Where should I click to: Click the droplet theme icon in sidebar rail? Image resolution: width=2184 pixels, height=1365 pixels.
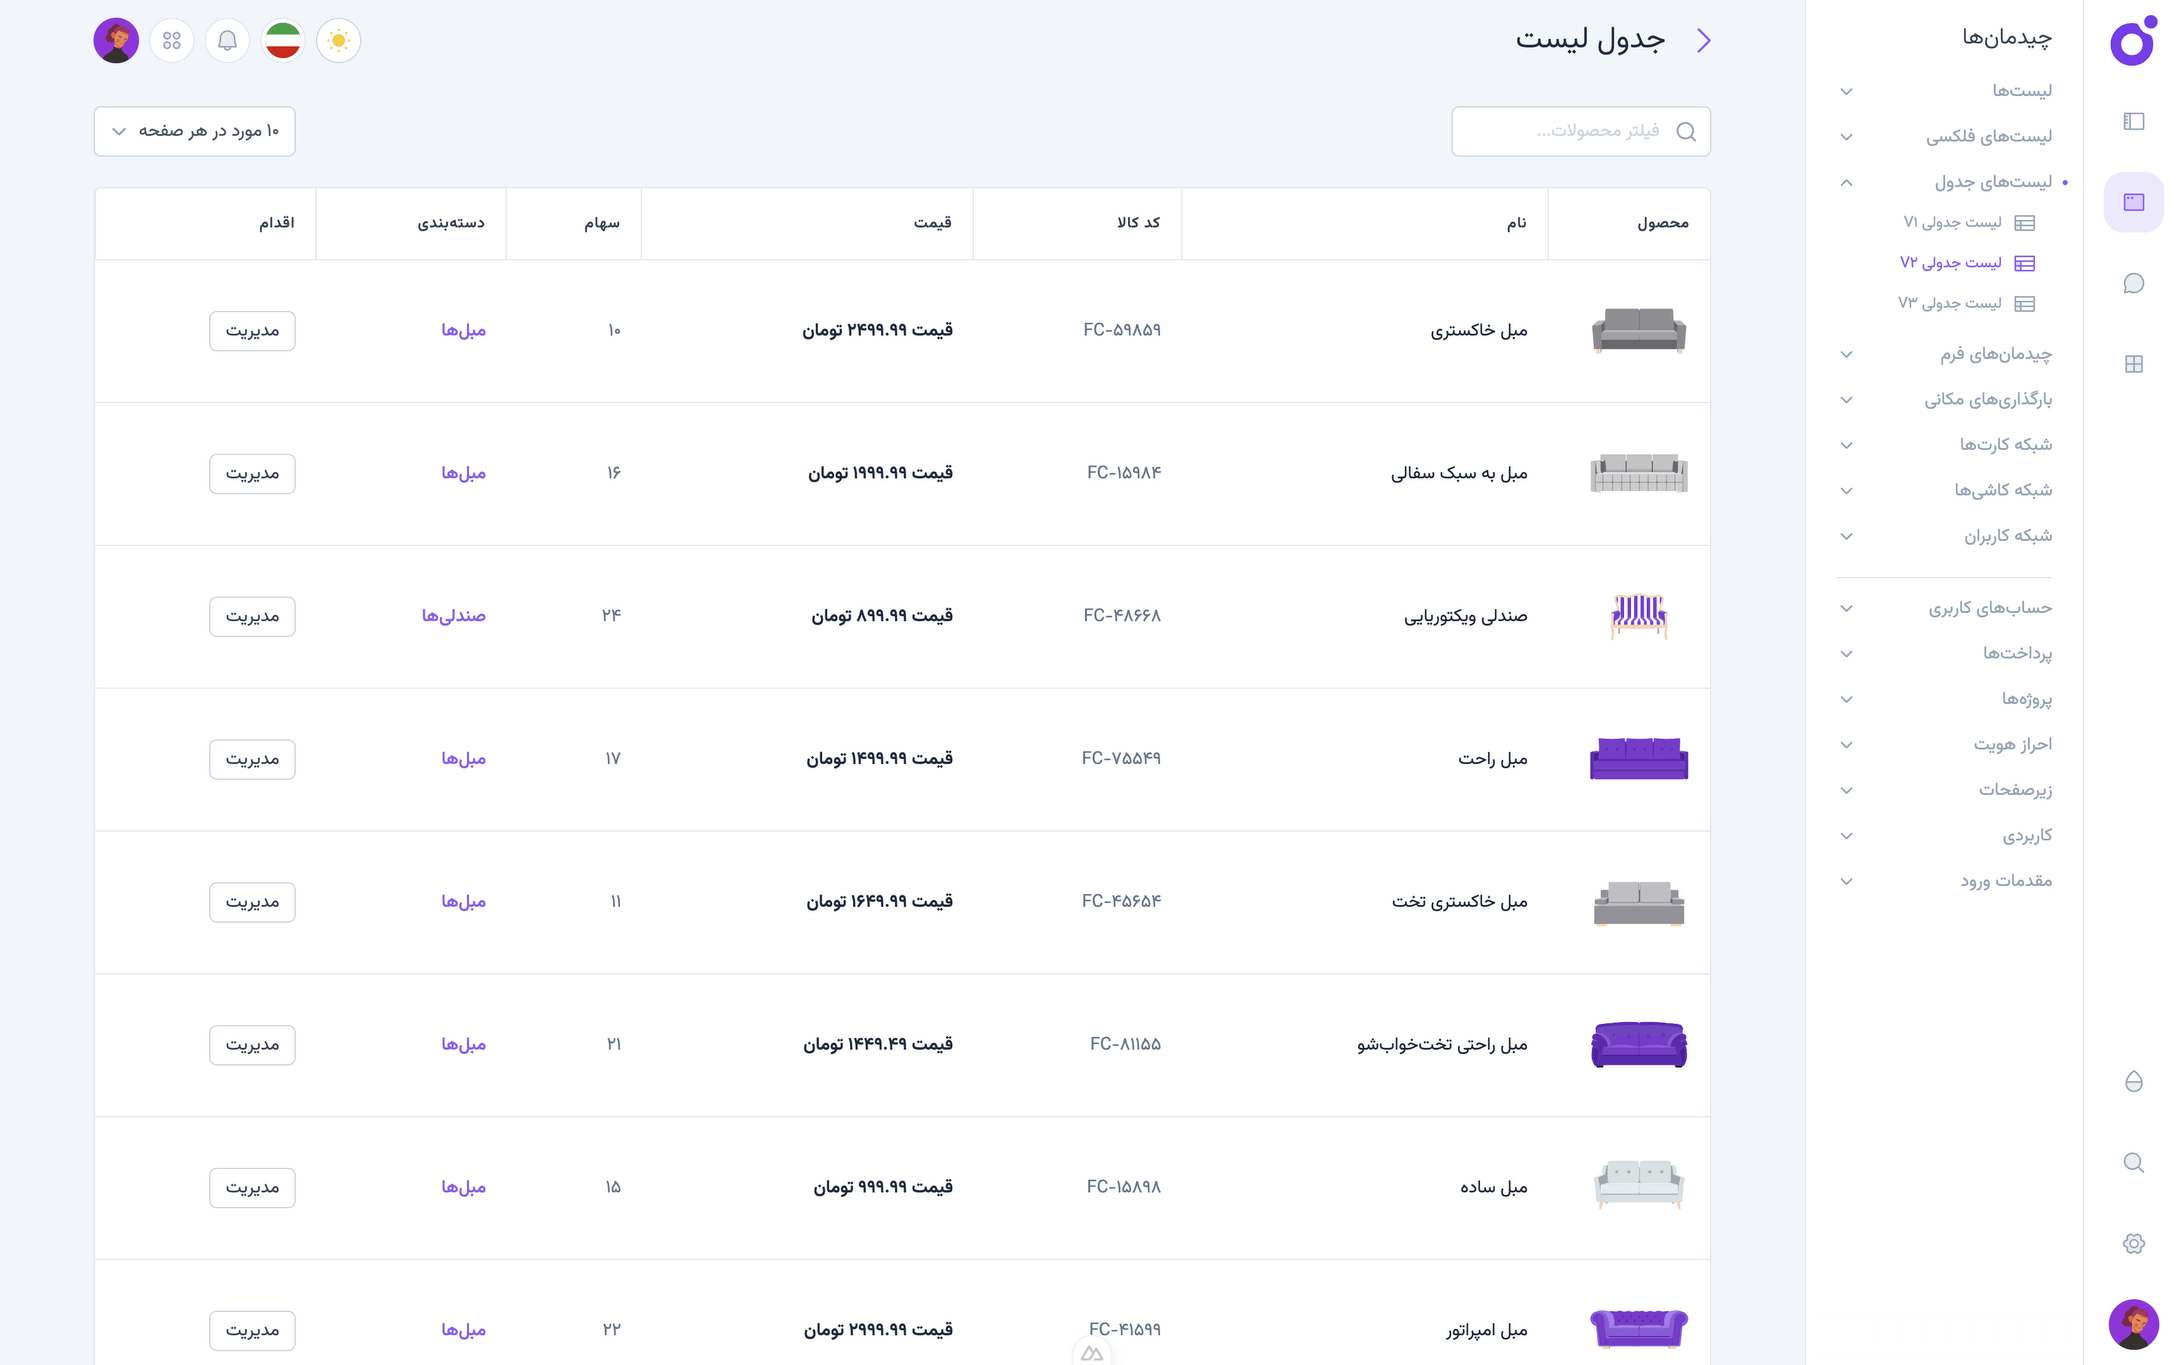pyautogui.click(x=2133, y=1081)
